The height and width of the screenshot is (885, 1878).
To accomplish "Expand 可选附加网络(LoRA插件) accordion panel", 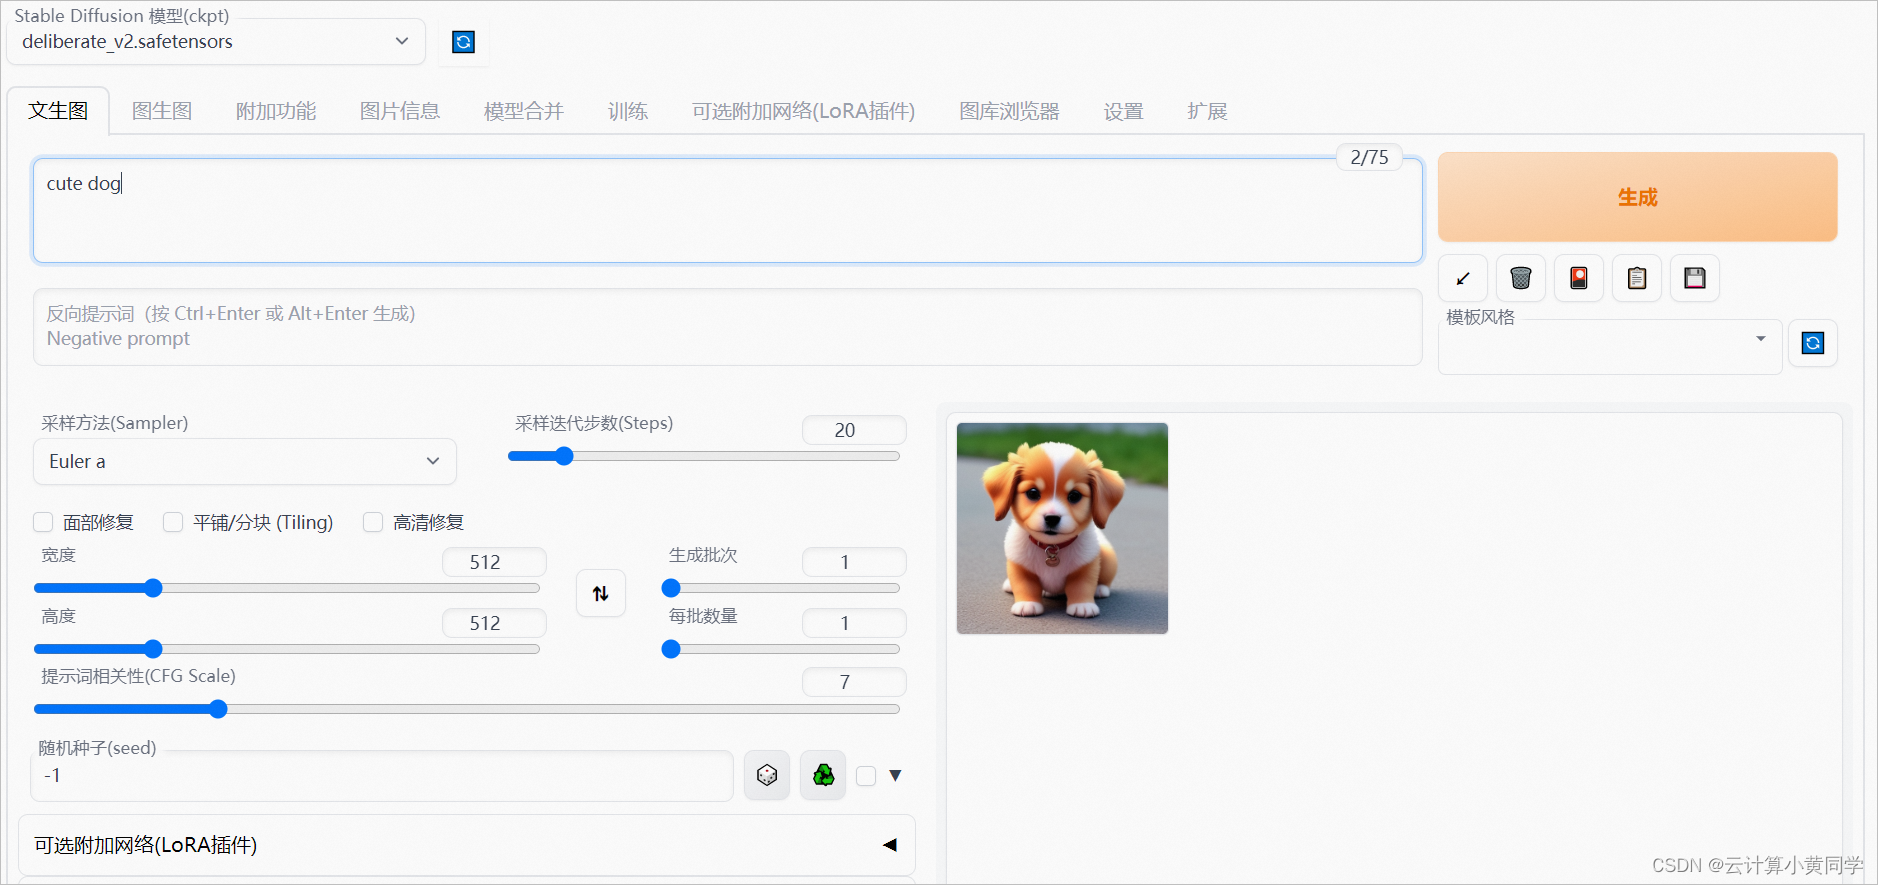I will pos(467,845).
